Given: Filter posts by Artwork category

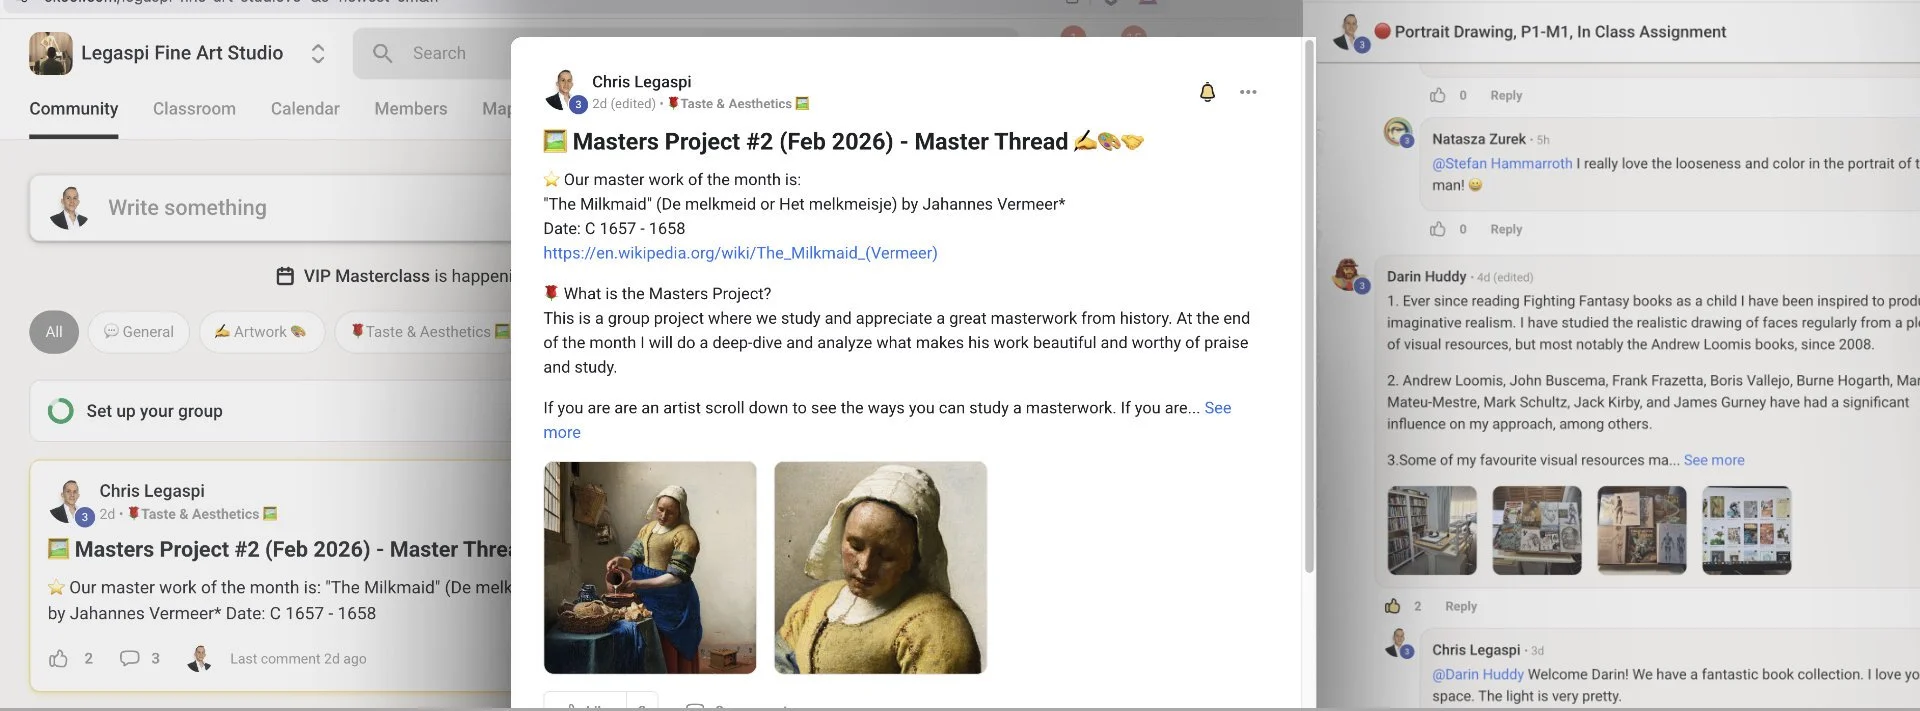Looking at the screenshot, I should pos(260,332).
